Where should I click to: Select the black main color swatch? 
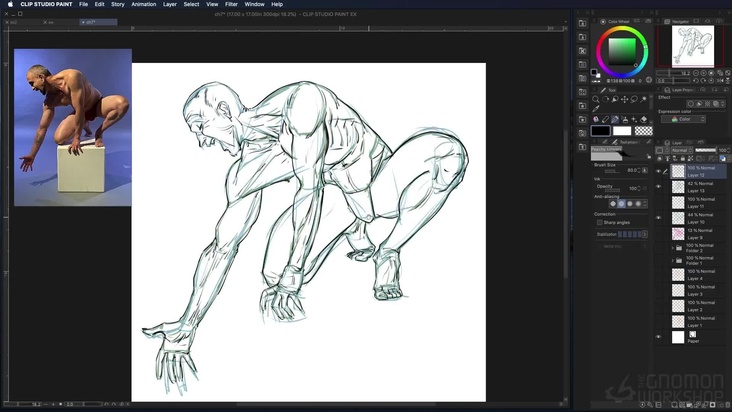click(600, 130)
